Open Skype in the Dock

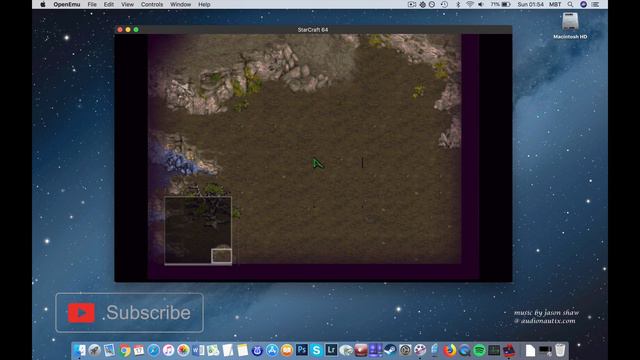point(316,350)
